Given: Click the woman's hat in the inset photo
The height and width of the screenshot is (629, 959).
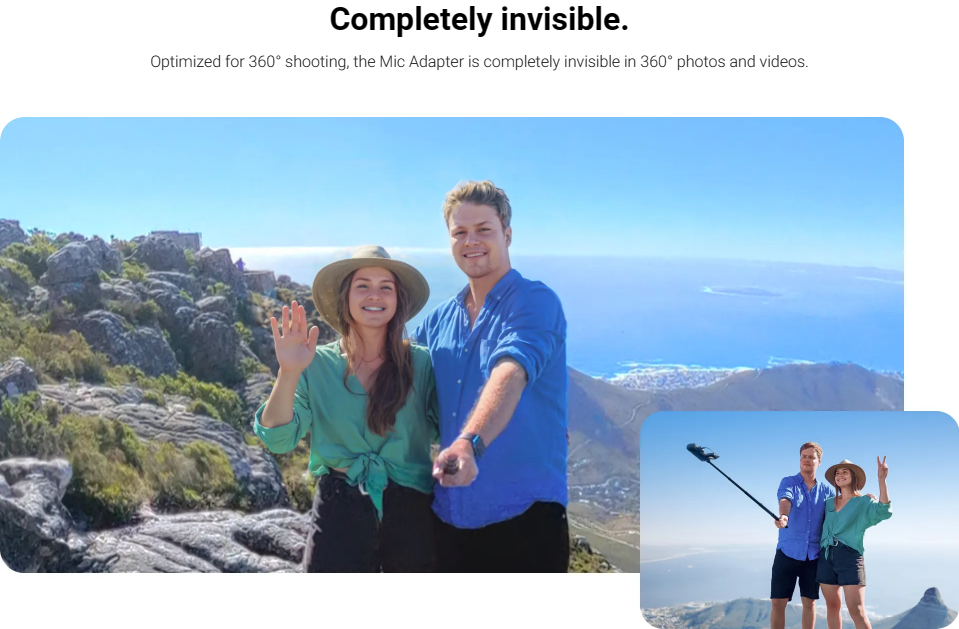Looking at the screenshot, I should click(845, 472).
